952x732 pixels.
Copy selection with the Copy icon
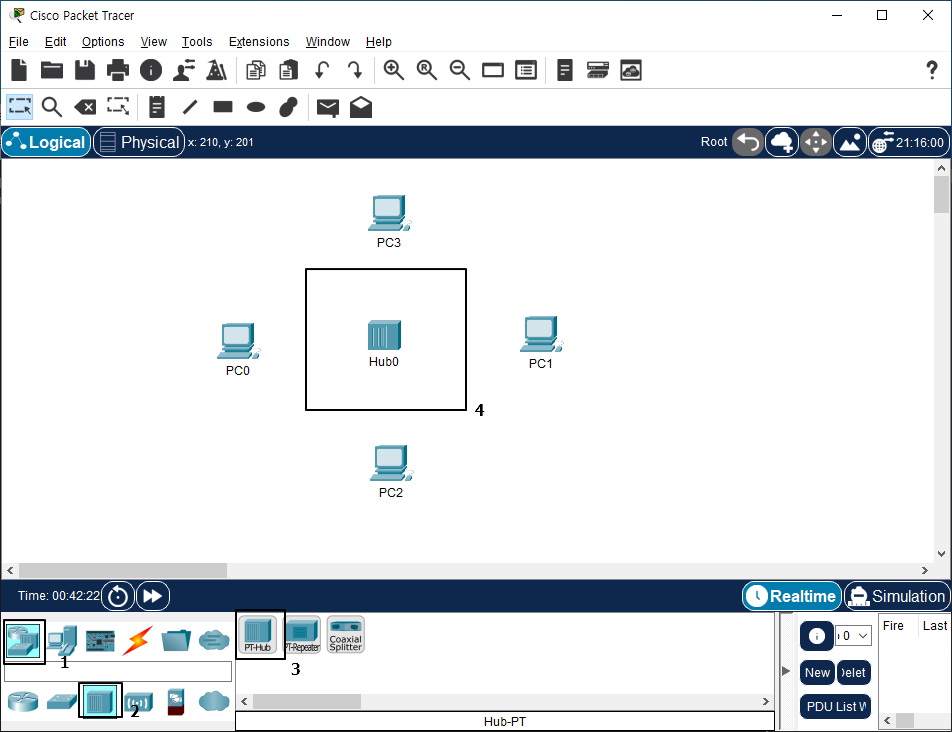pyautogui.click(x=256, y=70)
